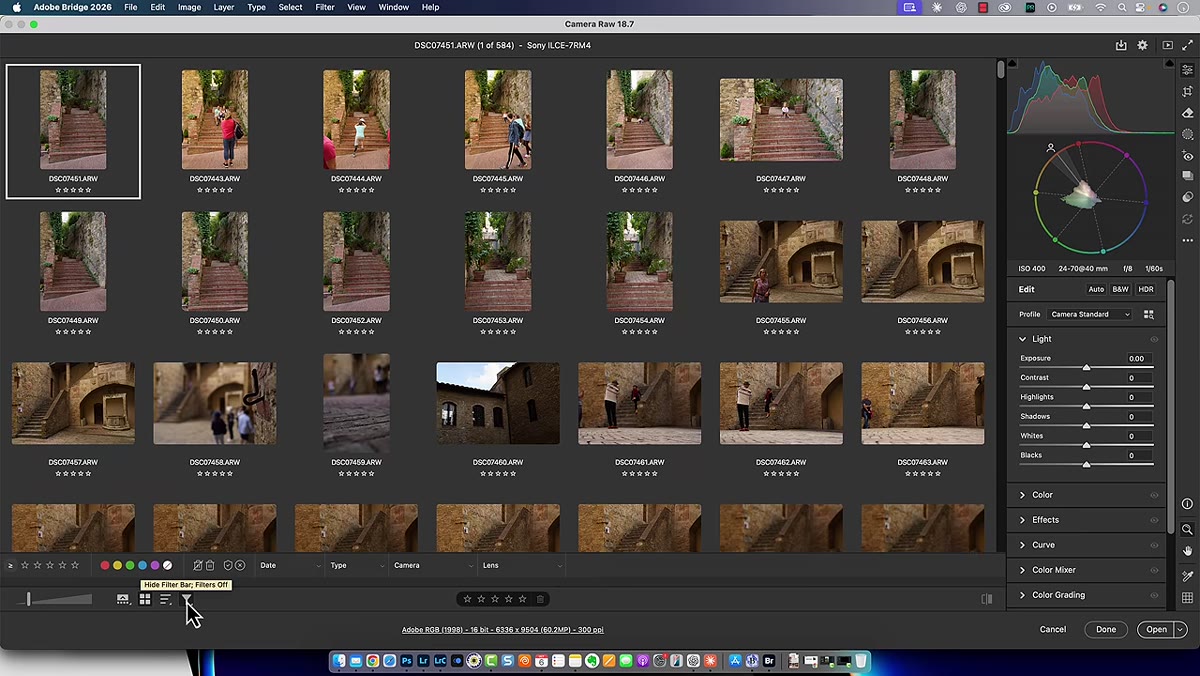Select the Crop and Rotate tool

point(1187,91)
